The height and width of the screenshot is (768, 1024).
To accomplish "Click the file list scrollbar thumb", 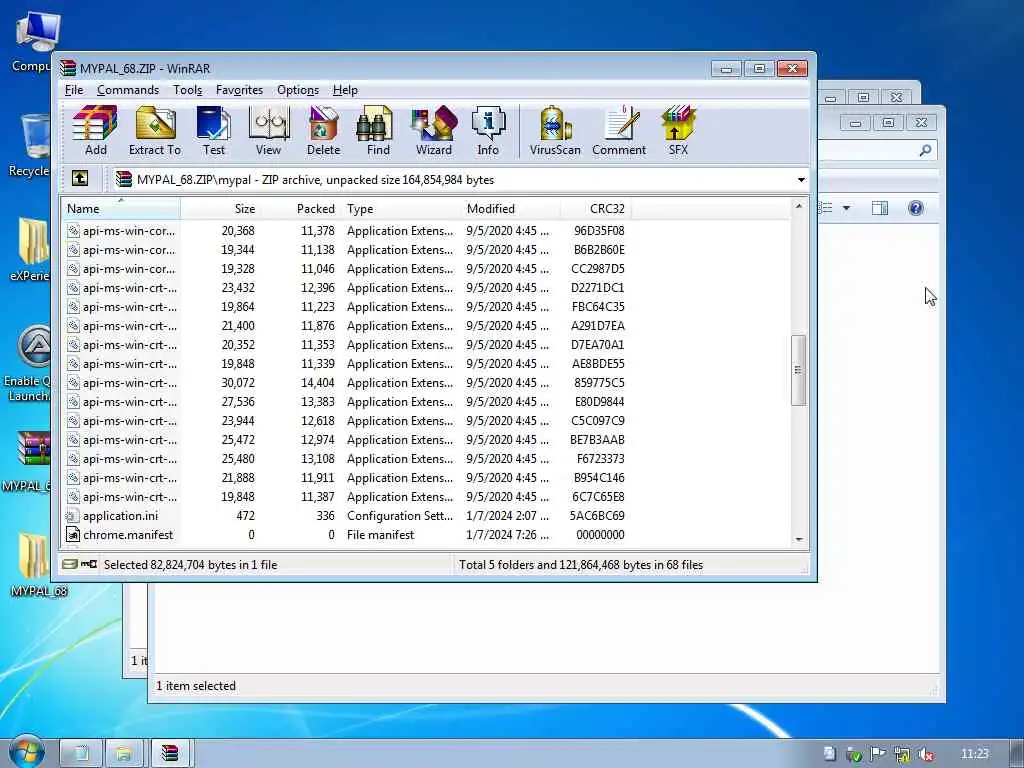I will [798, 370].
